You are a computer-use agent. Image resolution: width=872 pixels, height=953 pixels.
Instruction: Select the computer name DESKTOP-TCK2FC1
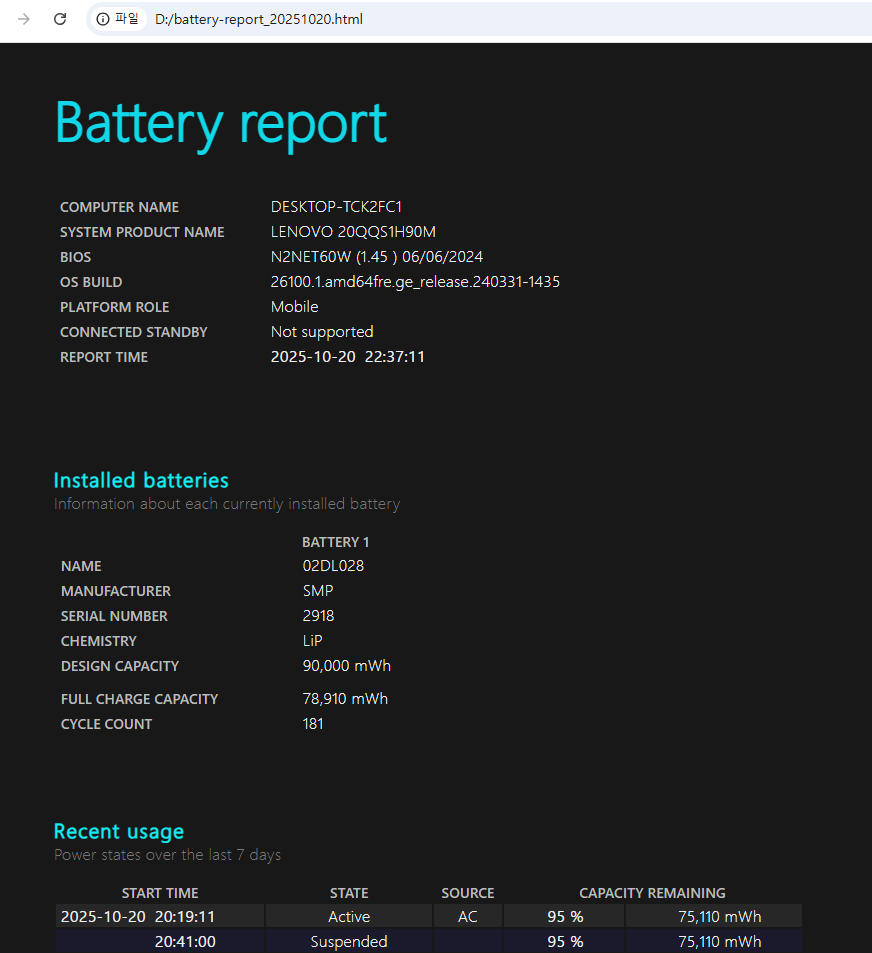[336, 207]
